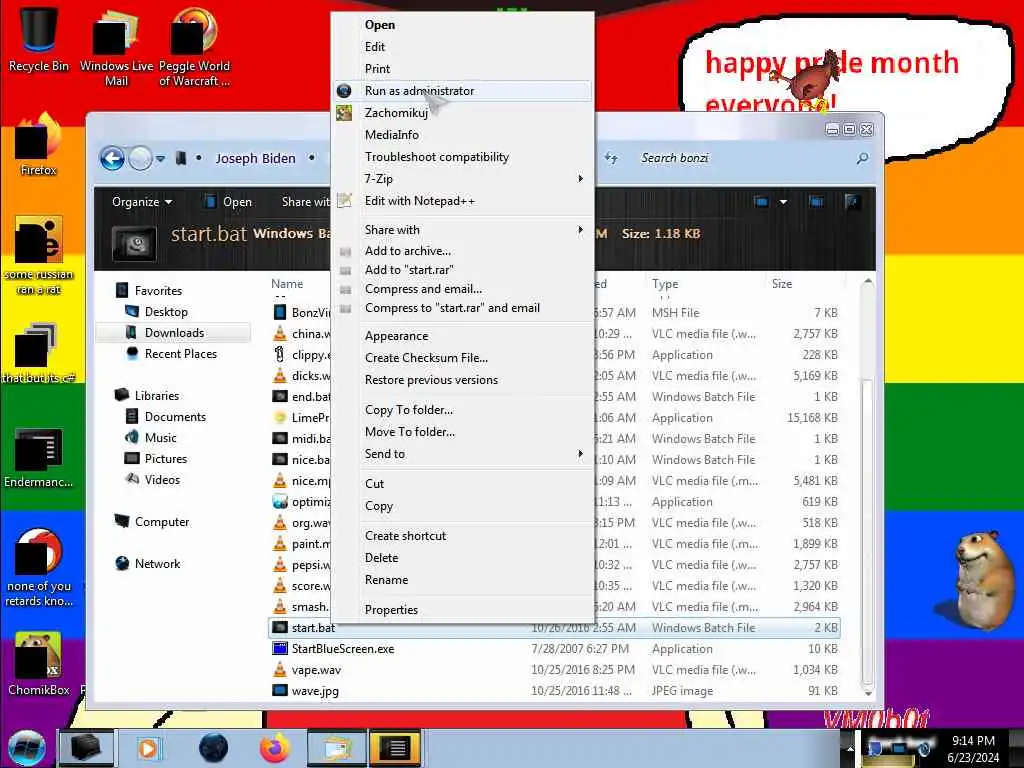
Task: Click the help icon in Explorer toolbar
Action: click(851, 201)
